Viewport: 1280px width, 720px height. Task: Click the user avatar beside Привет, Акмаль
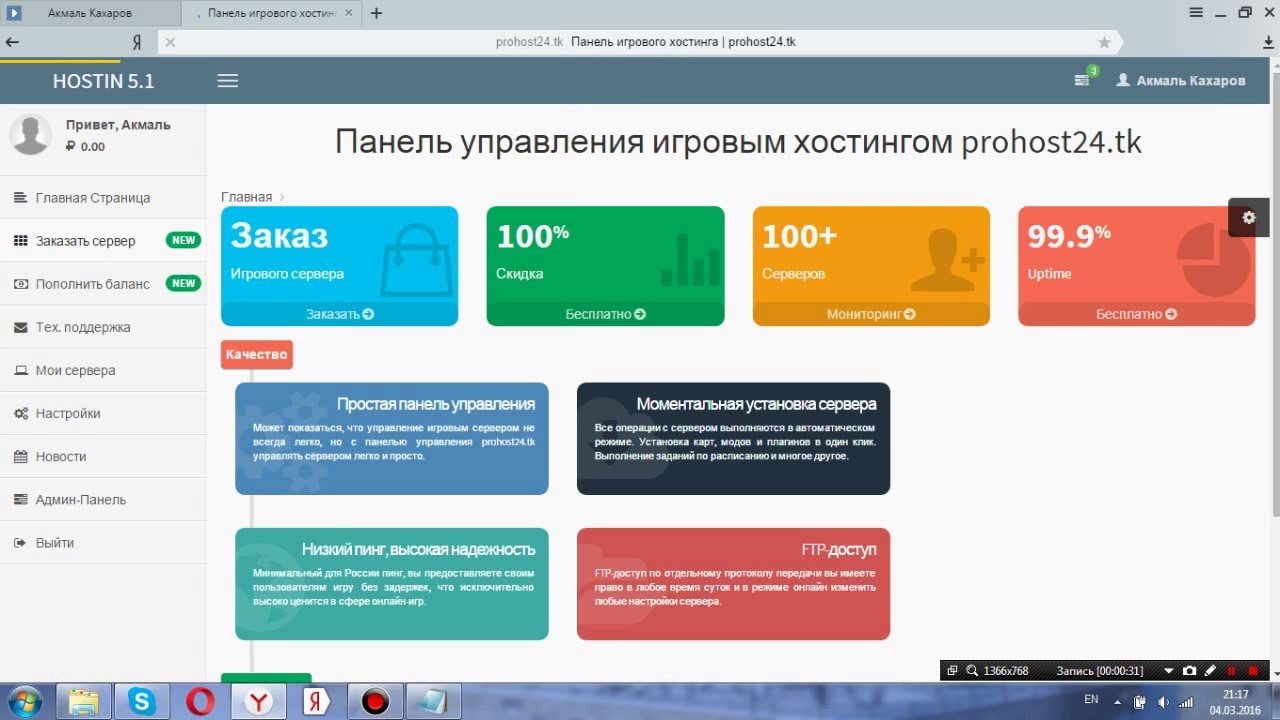(30, 135)
